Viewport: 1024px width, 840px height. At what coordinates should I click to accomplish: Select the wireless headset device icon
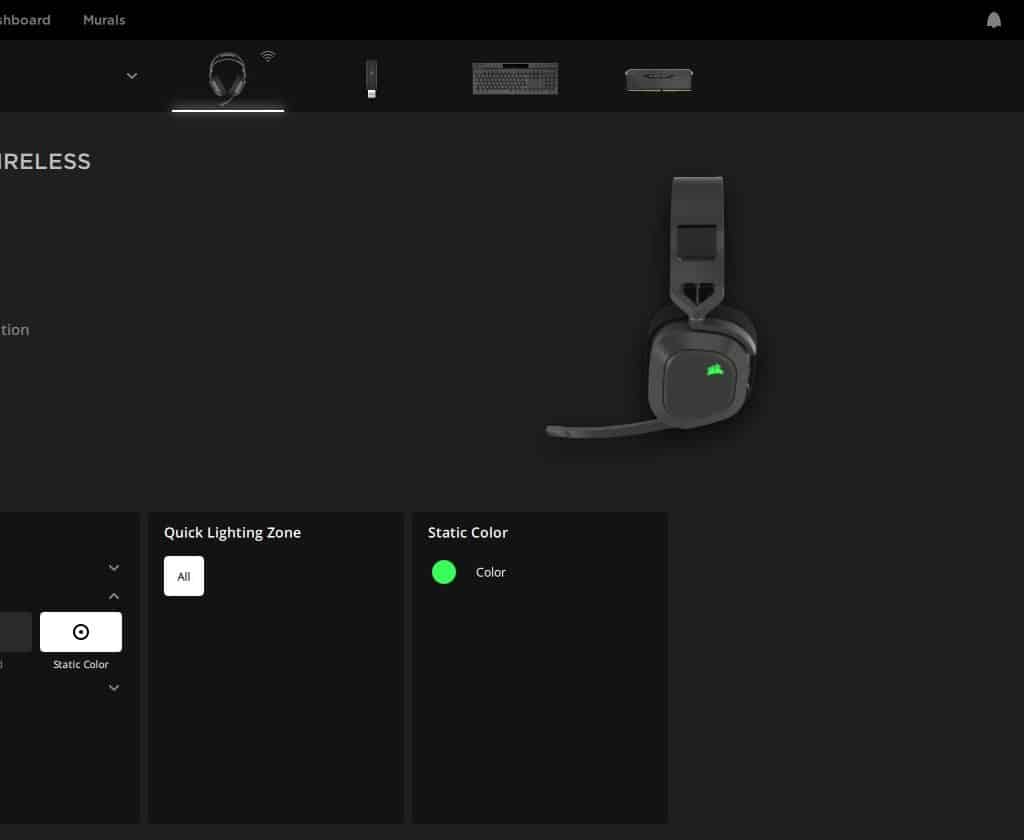coord(227,78)
